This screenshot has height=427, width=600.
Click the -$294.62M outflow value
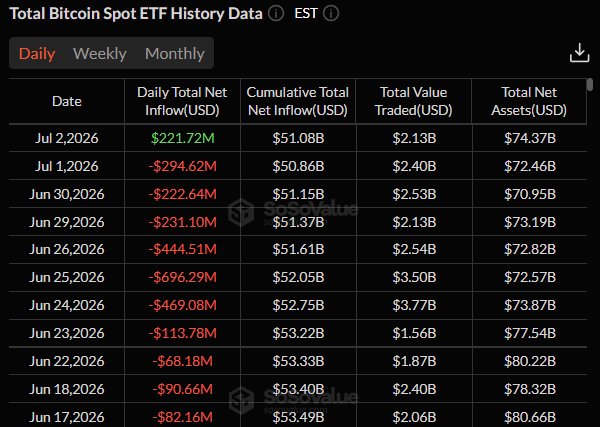point(183,166)
